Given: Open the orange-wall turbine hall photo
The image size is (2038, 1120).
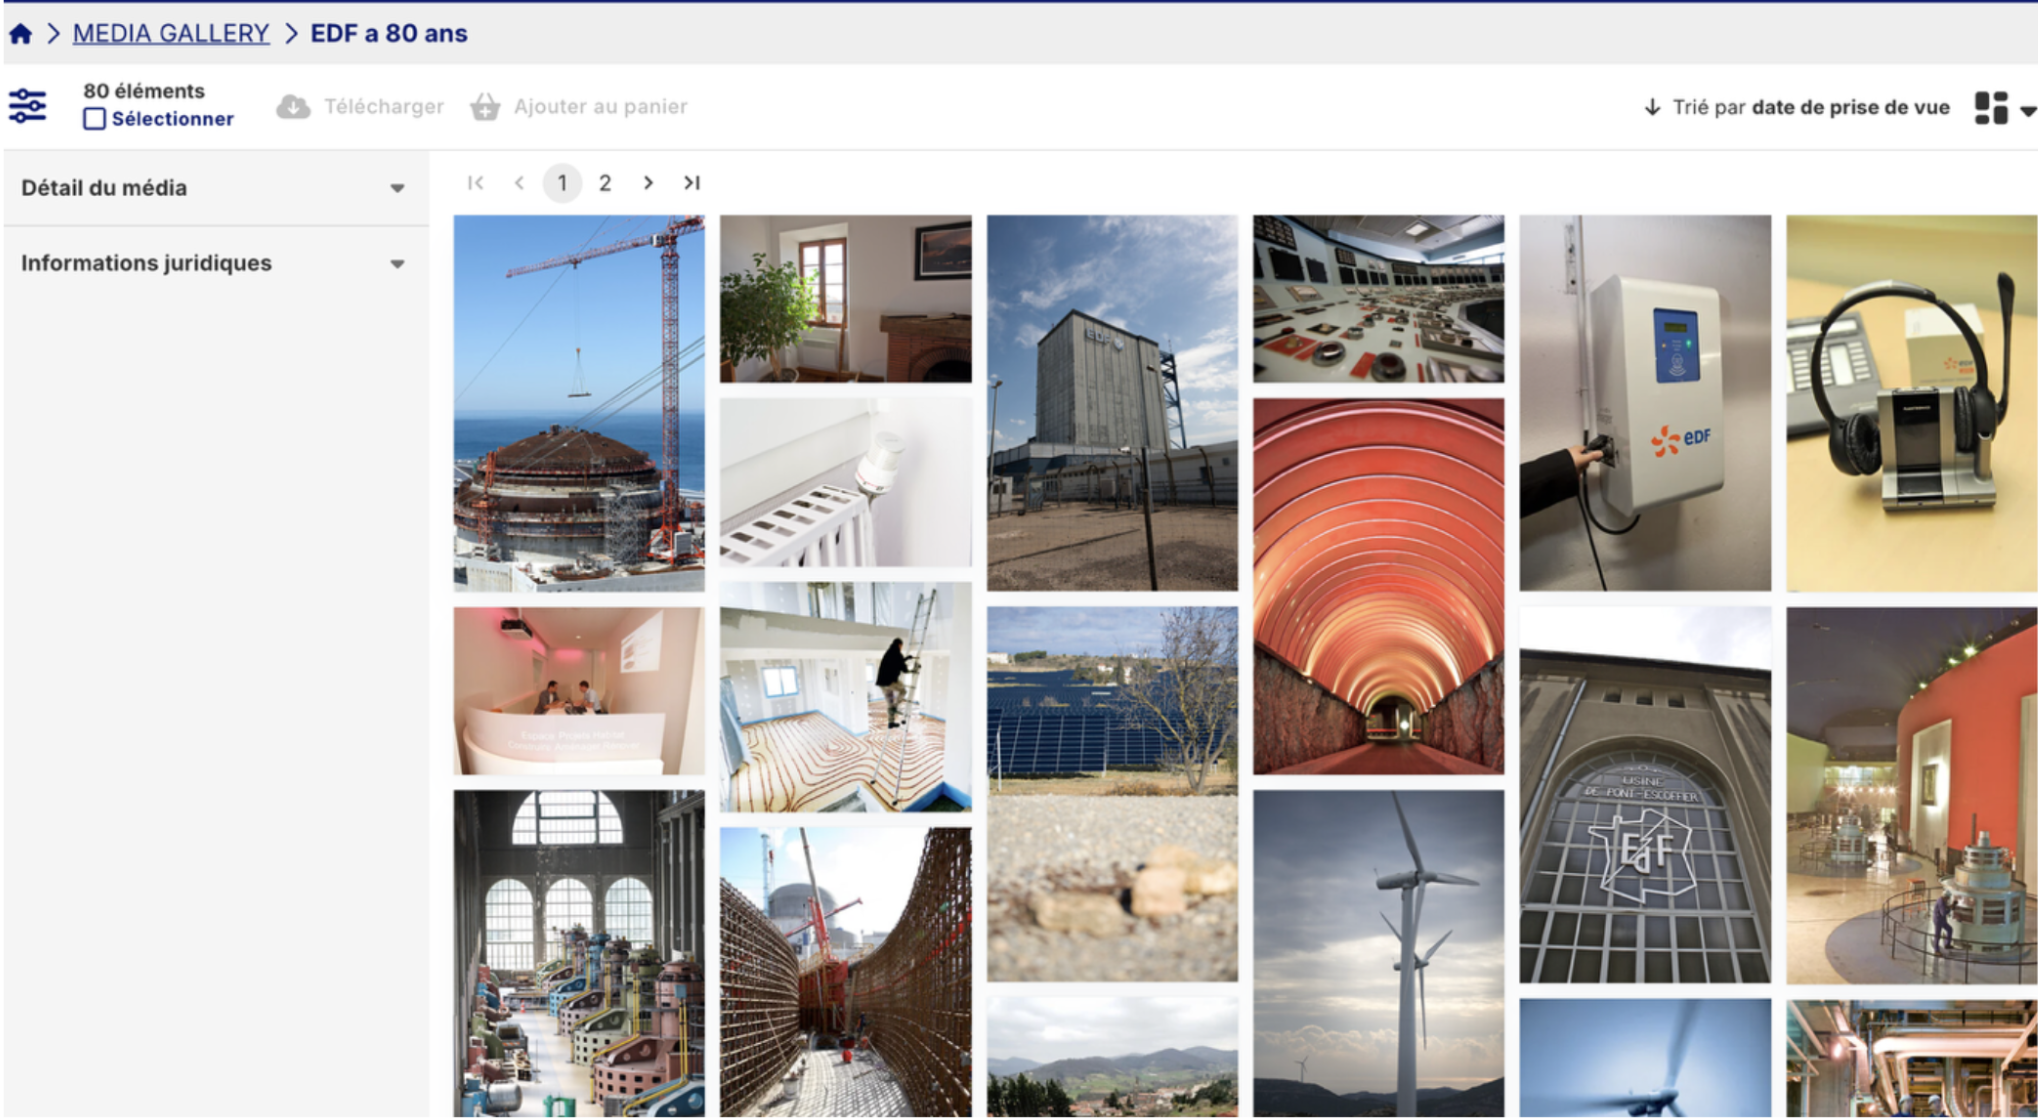Looking at the screenshot, I should (1912, 795).
